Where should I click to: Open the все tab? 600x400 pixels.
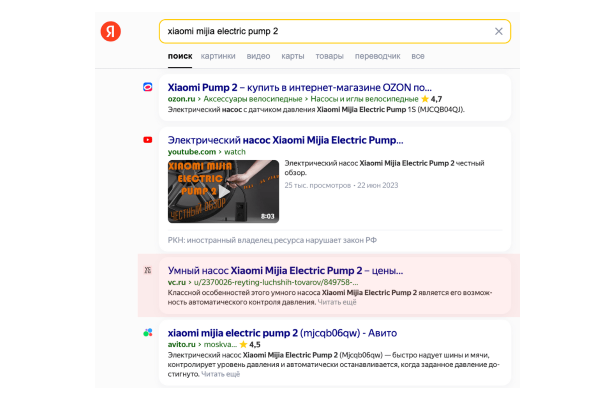pyautogui.click(x=418, y=56)
